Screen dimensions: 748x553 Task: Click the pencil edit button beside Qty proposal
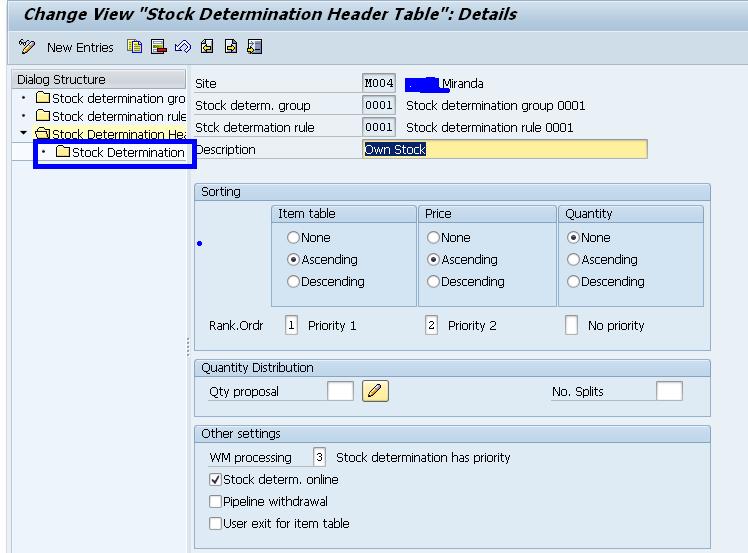pyautogui.click(x=375, y=391)
